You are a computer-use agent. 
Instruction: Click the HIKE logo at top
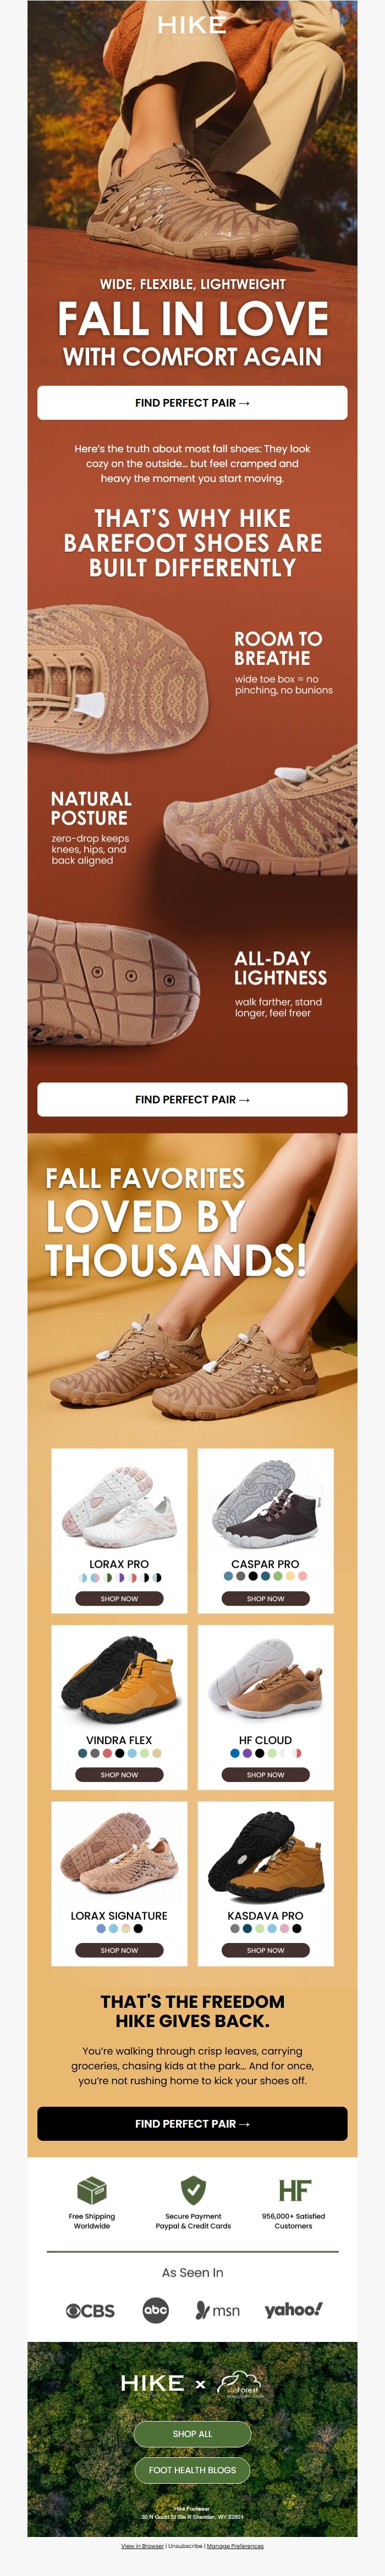192,25
